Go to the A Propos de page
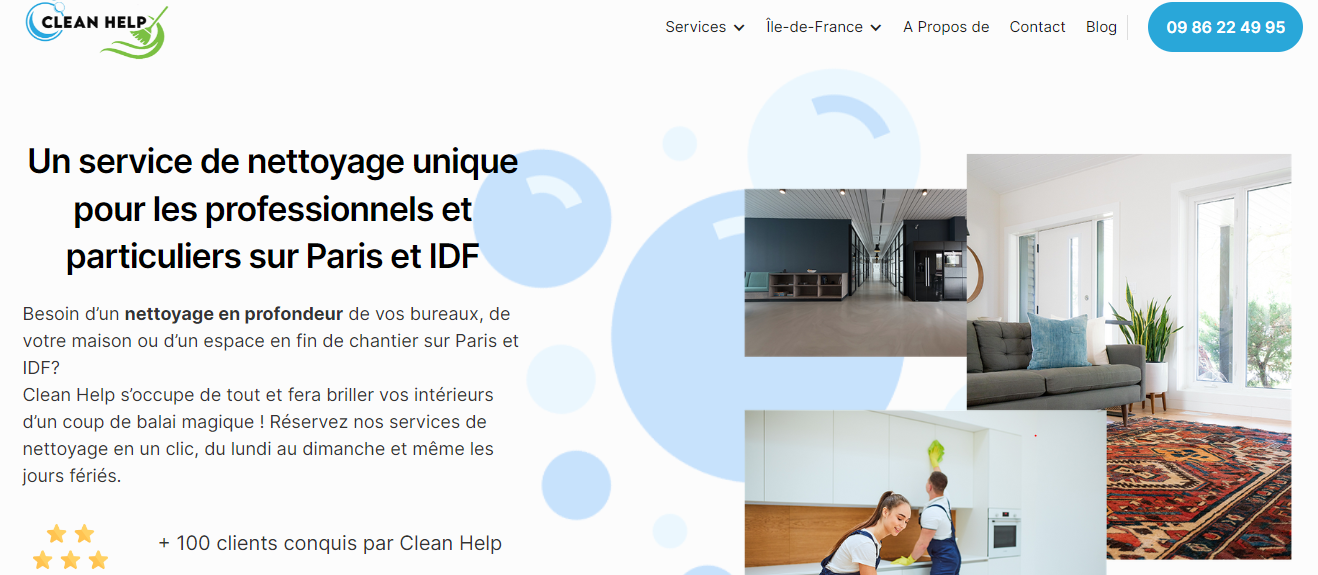1318x575 pixels. click(x=946, y=27)
